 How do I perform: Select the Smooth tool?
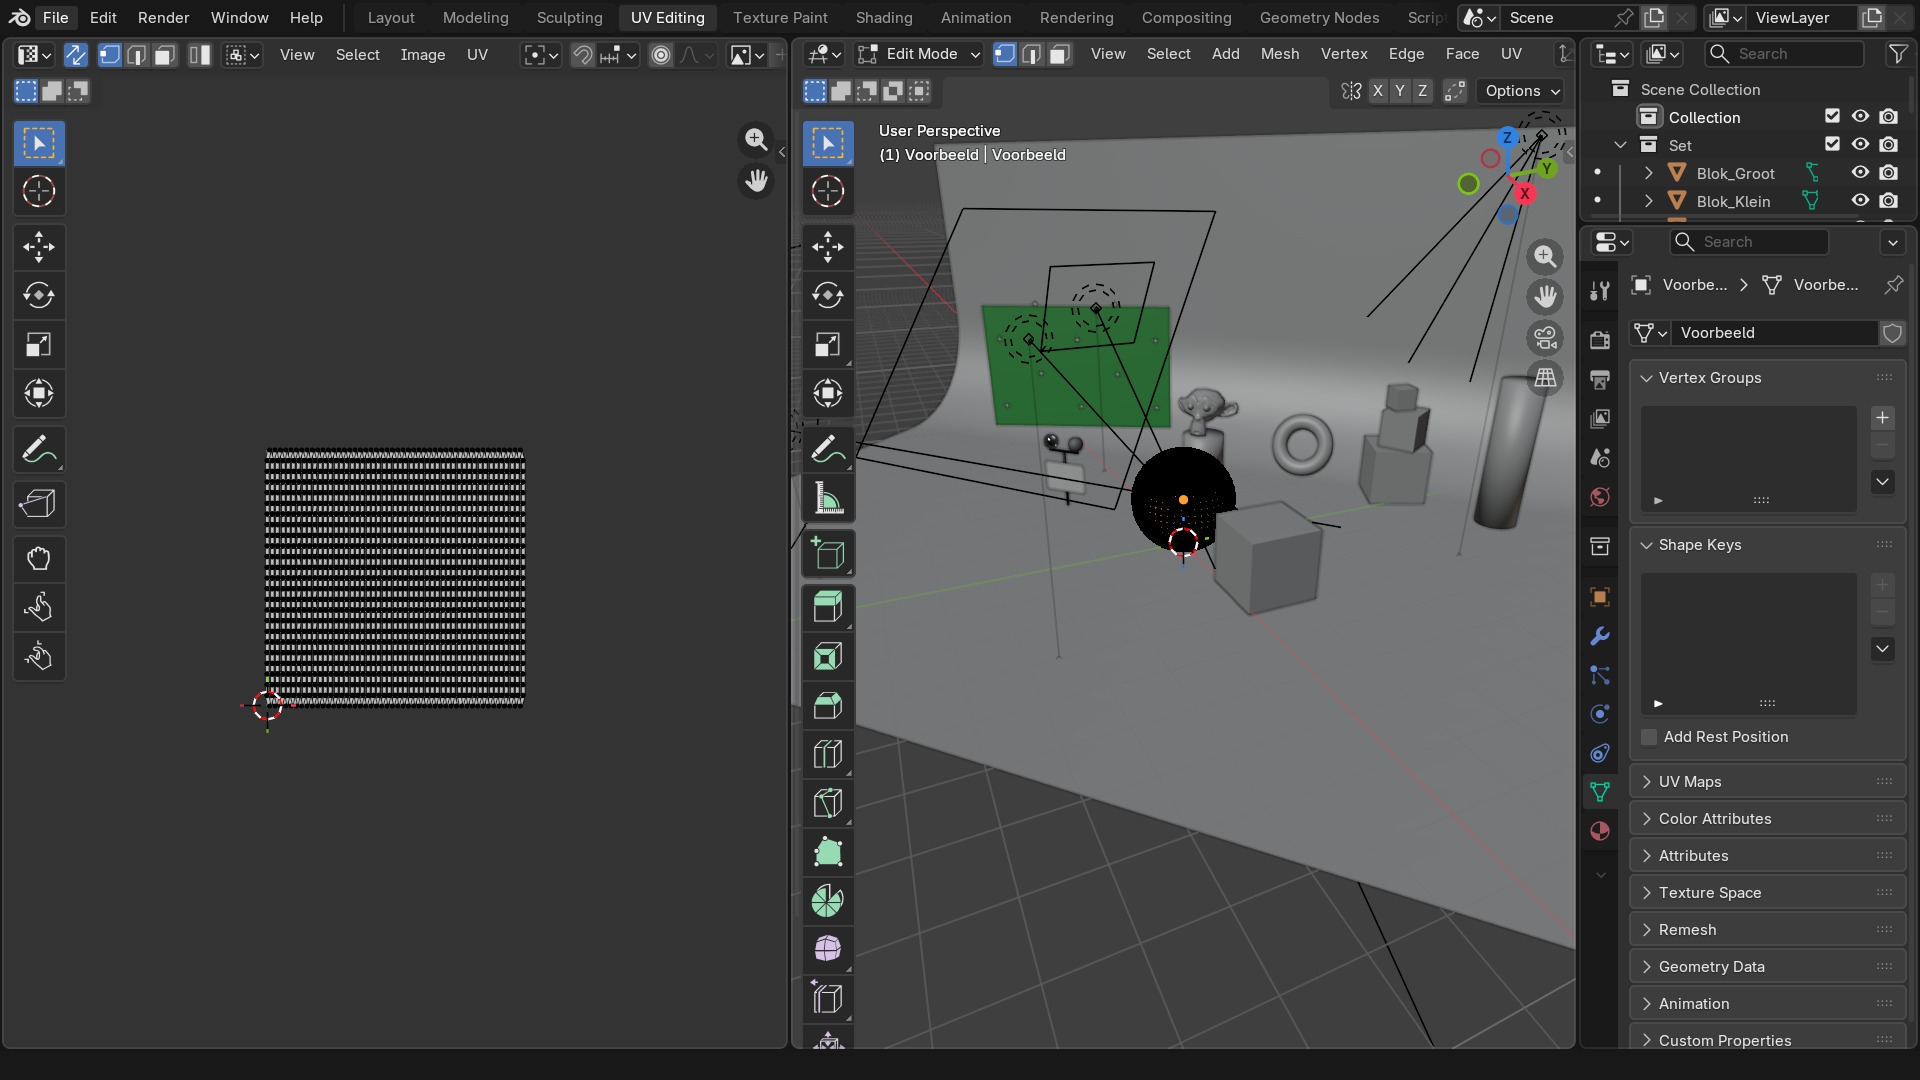click(828, 949)
